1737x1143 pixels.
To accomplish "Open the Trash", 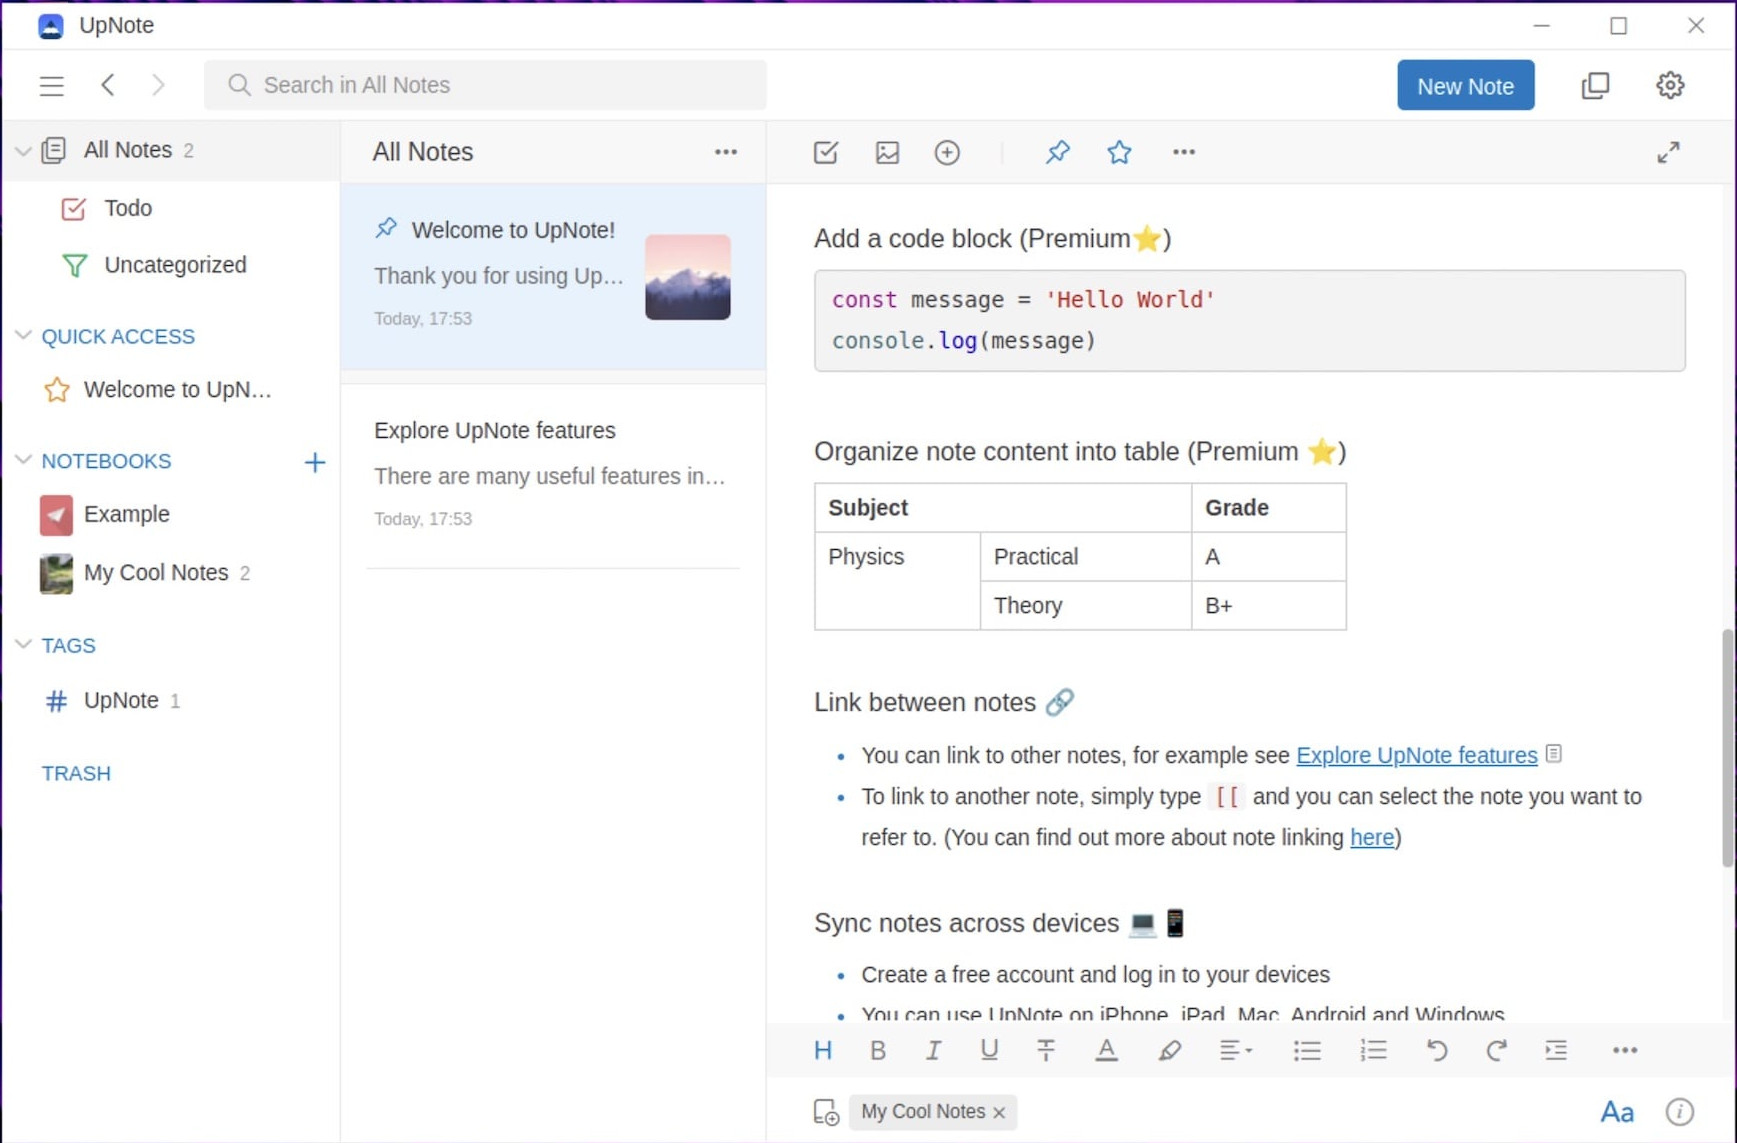I will pyautogui.click(x=76, y=774).
